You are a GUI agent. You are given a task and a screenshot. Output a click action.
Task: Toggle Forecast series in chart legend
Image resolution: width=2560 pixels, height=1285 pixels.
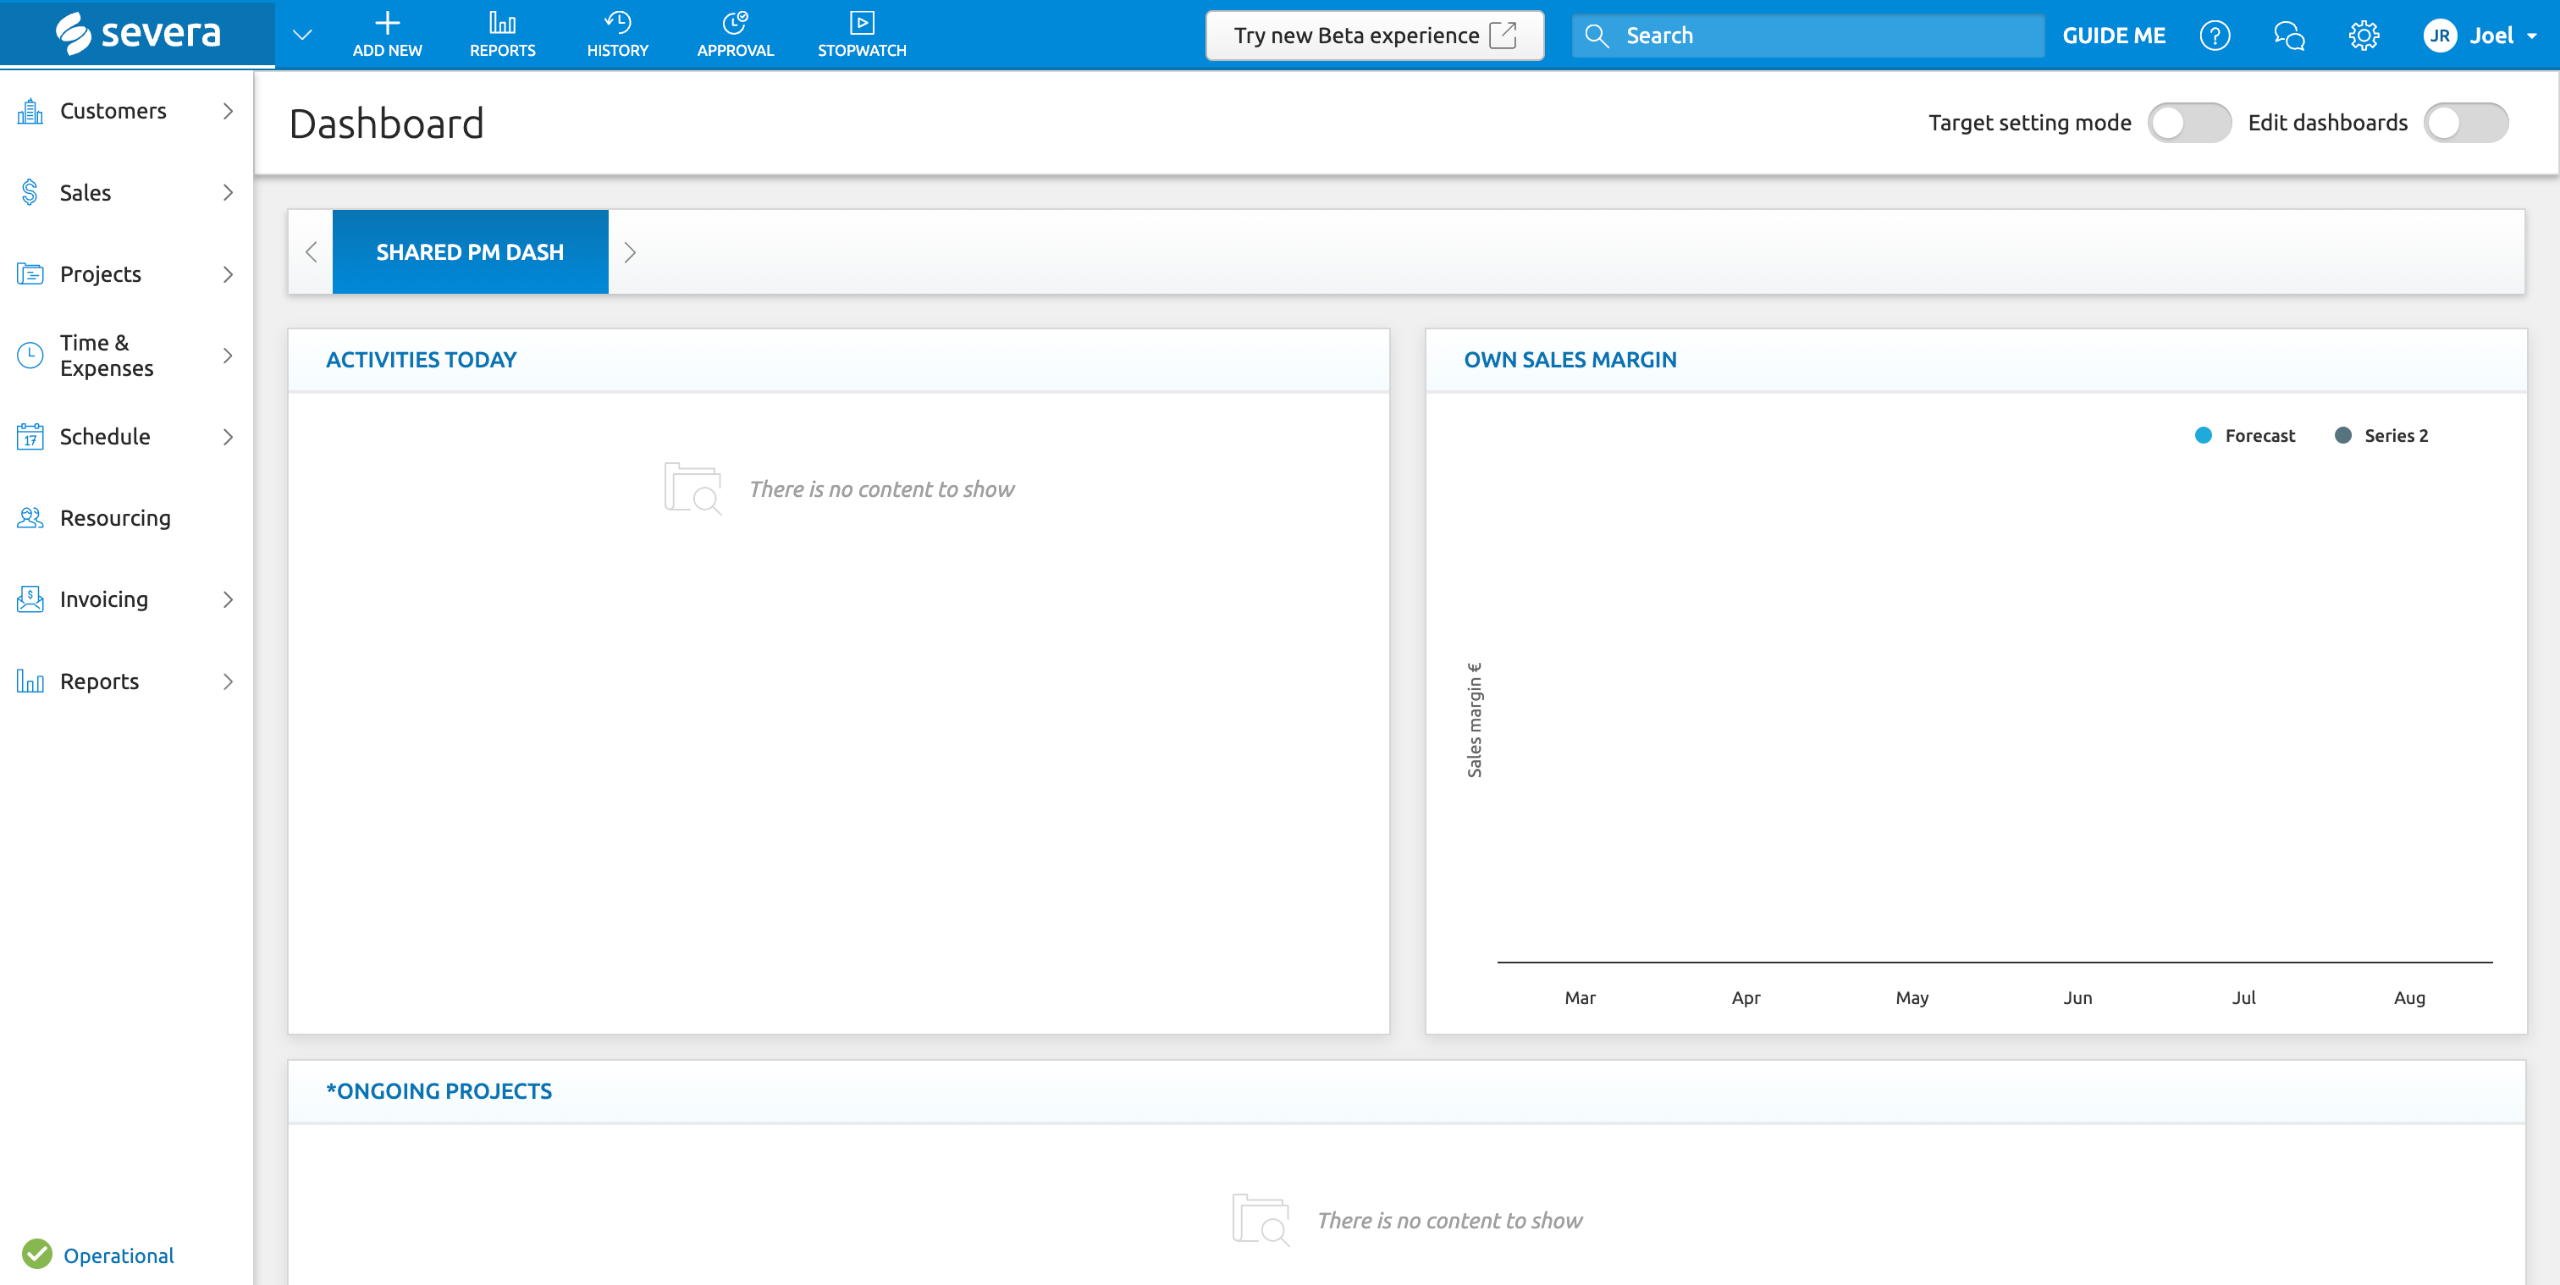[x=2258, y=436]
